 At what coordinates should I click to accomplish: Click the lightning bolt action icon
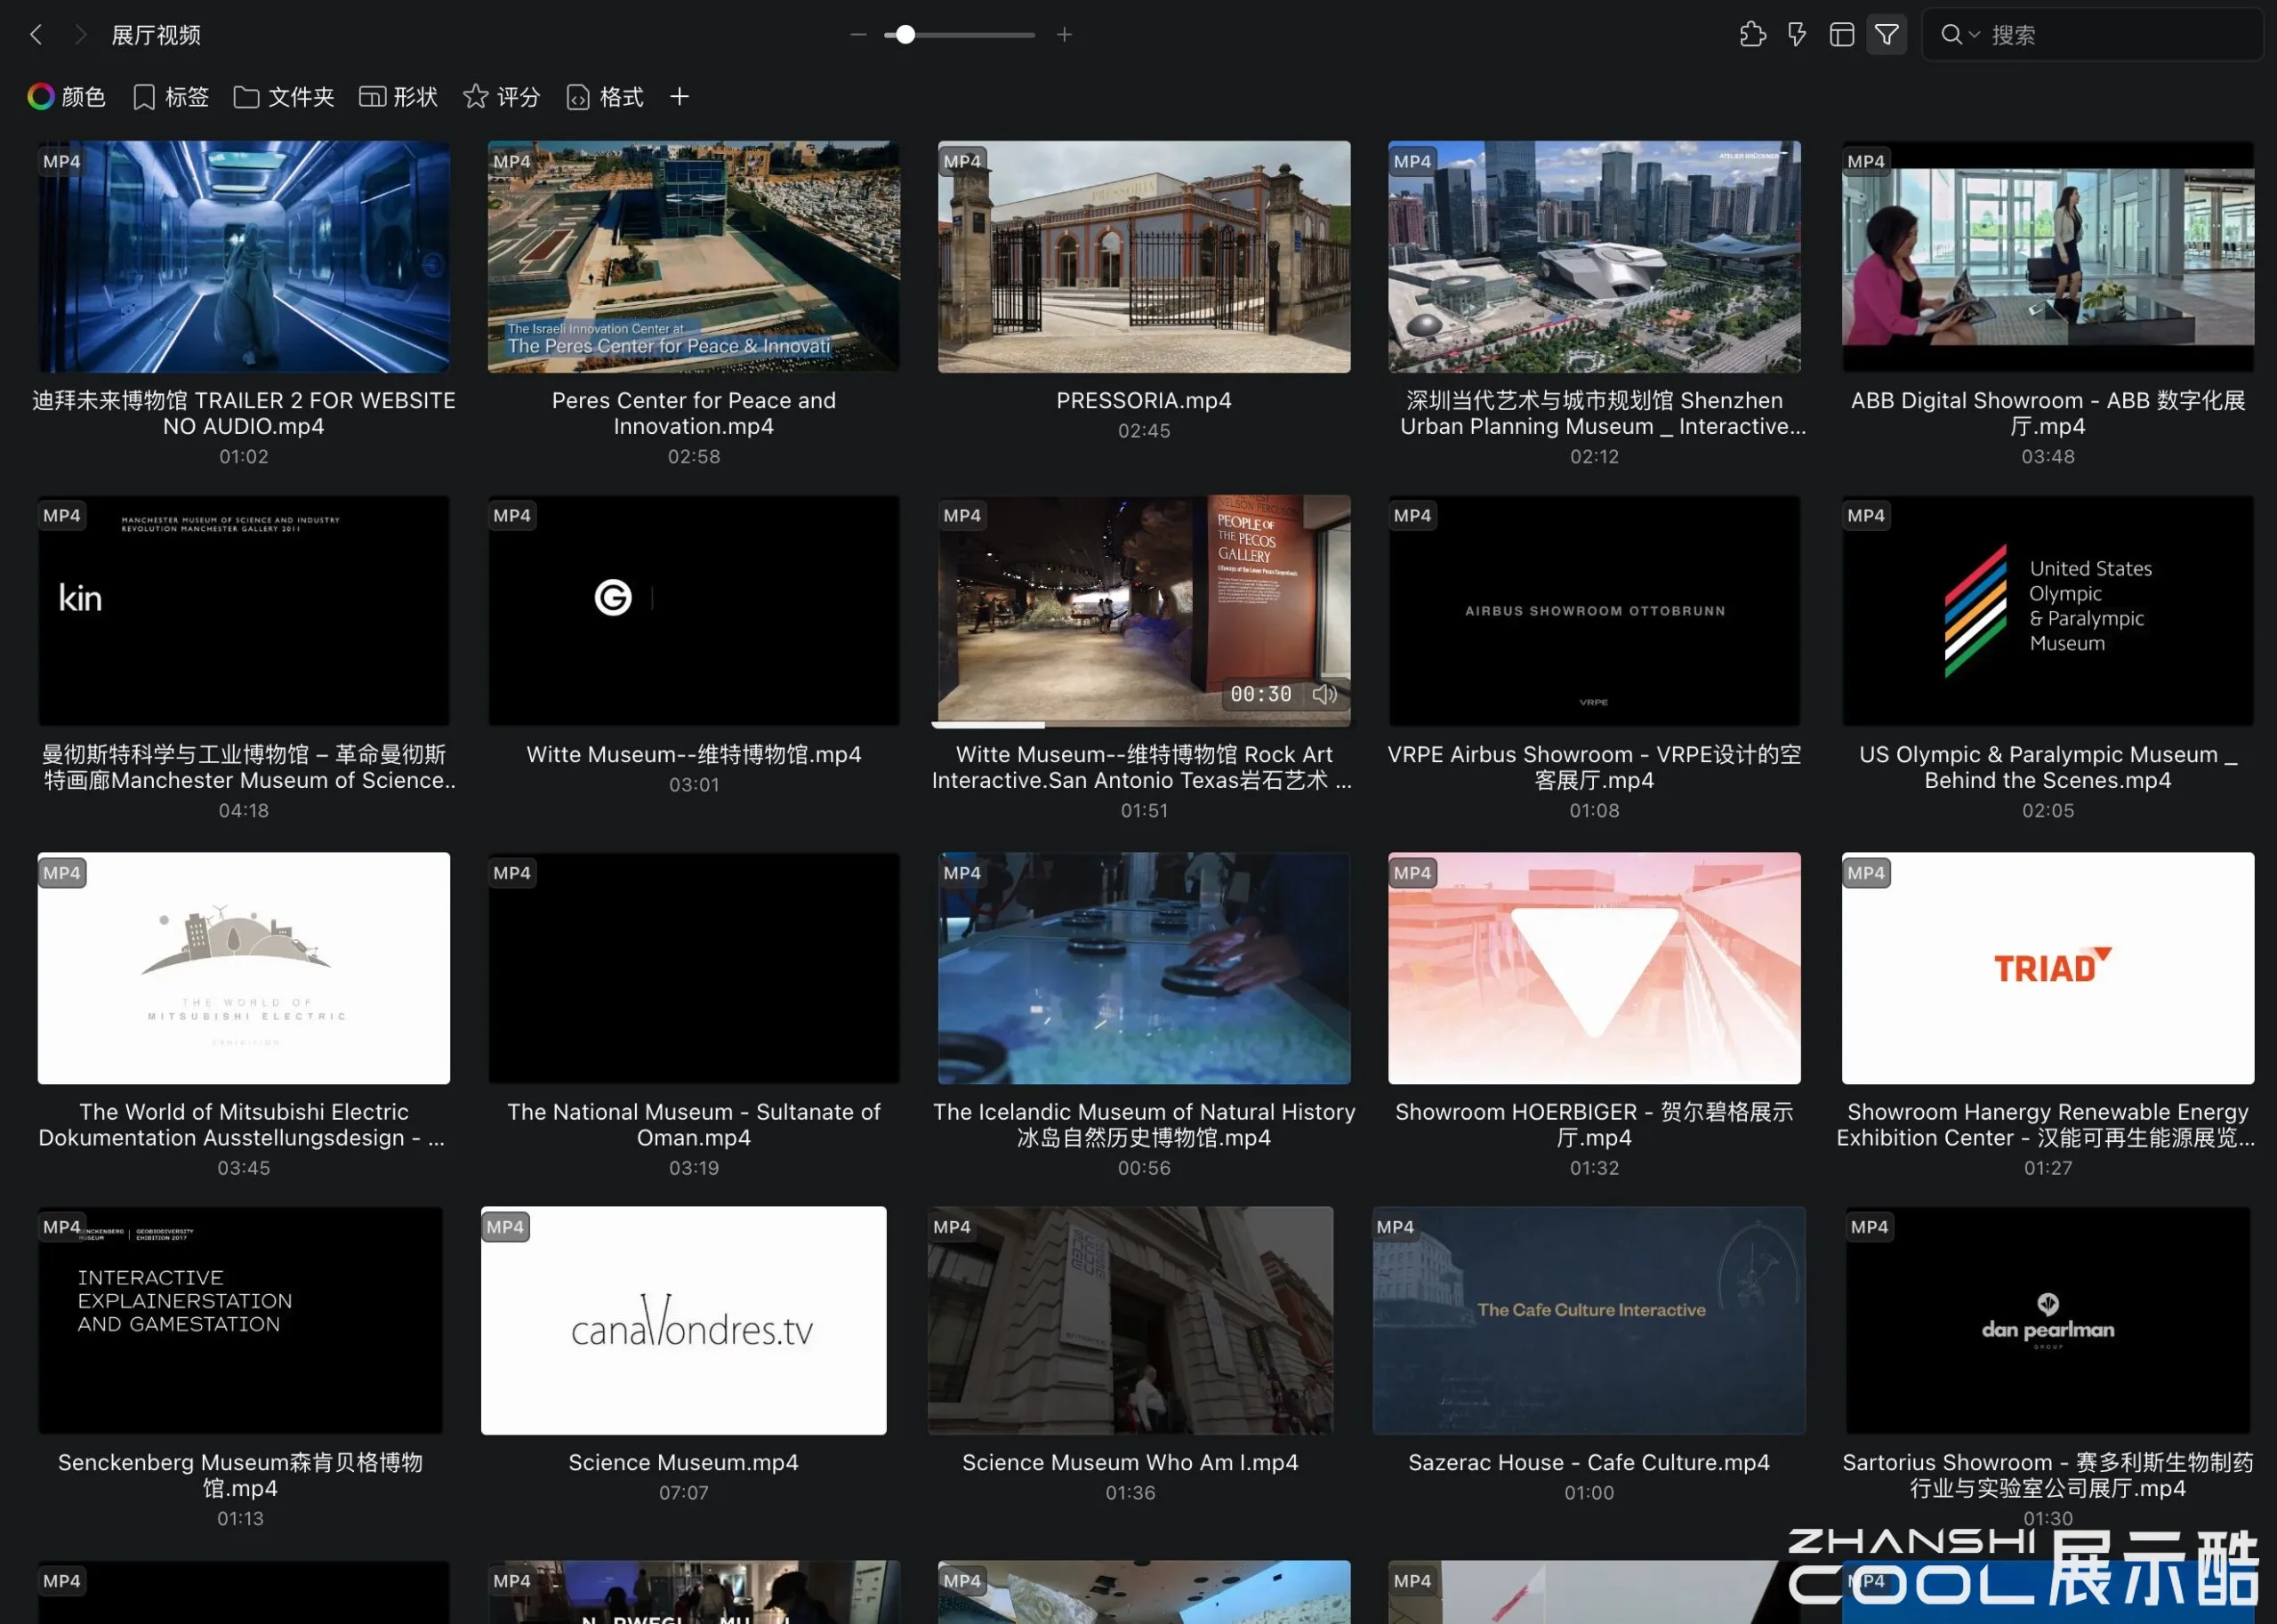[1797, 35]
